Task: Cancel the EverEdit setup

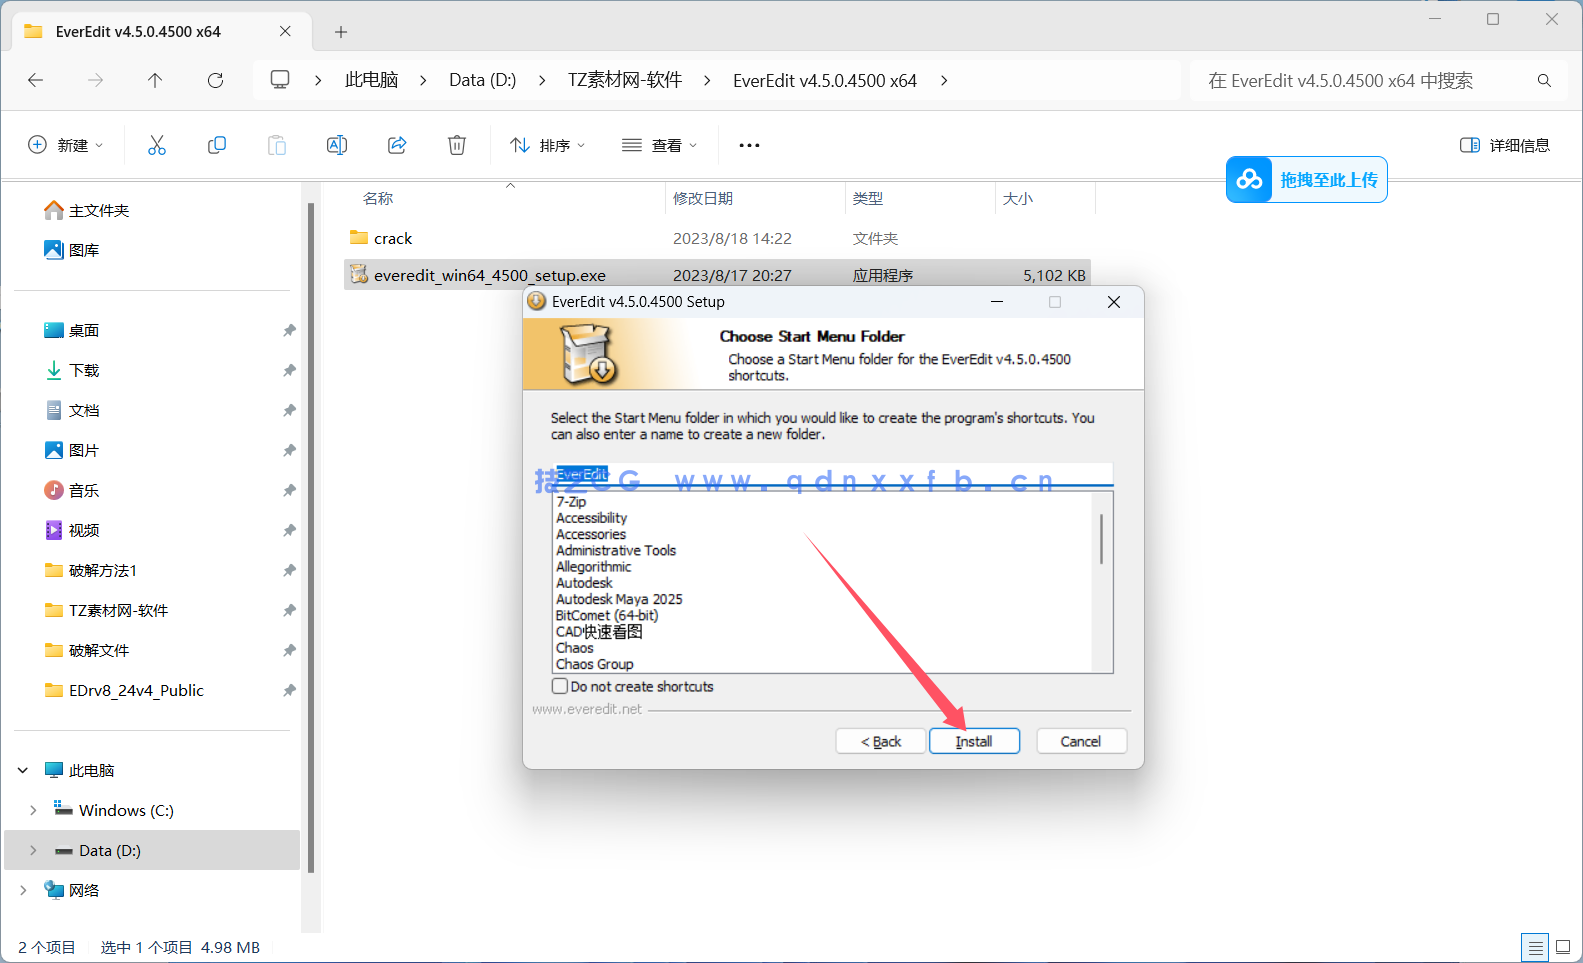Action: pyautogui.click(x=1081, y=741)
